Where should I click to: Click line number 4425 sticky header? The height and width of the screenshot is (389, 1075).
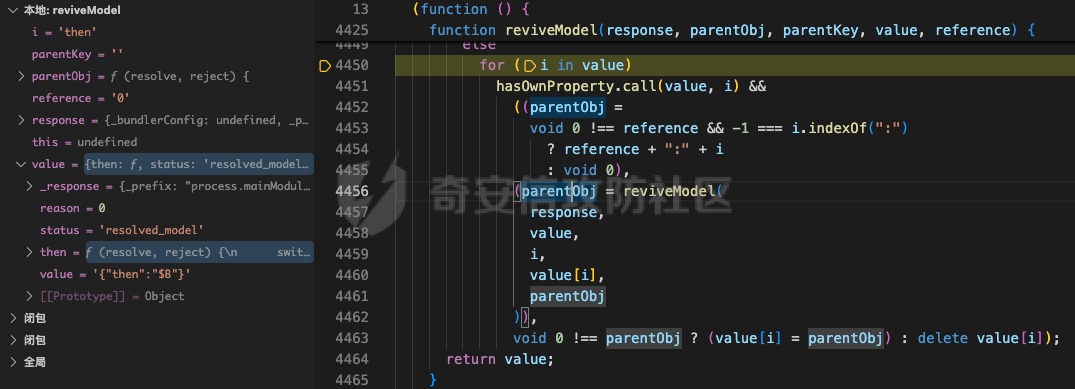click(x=353, y=30)
